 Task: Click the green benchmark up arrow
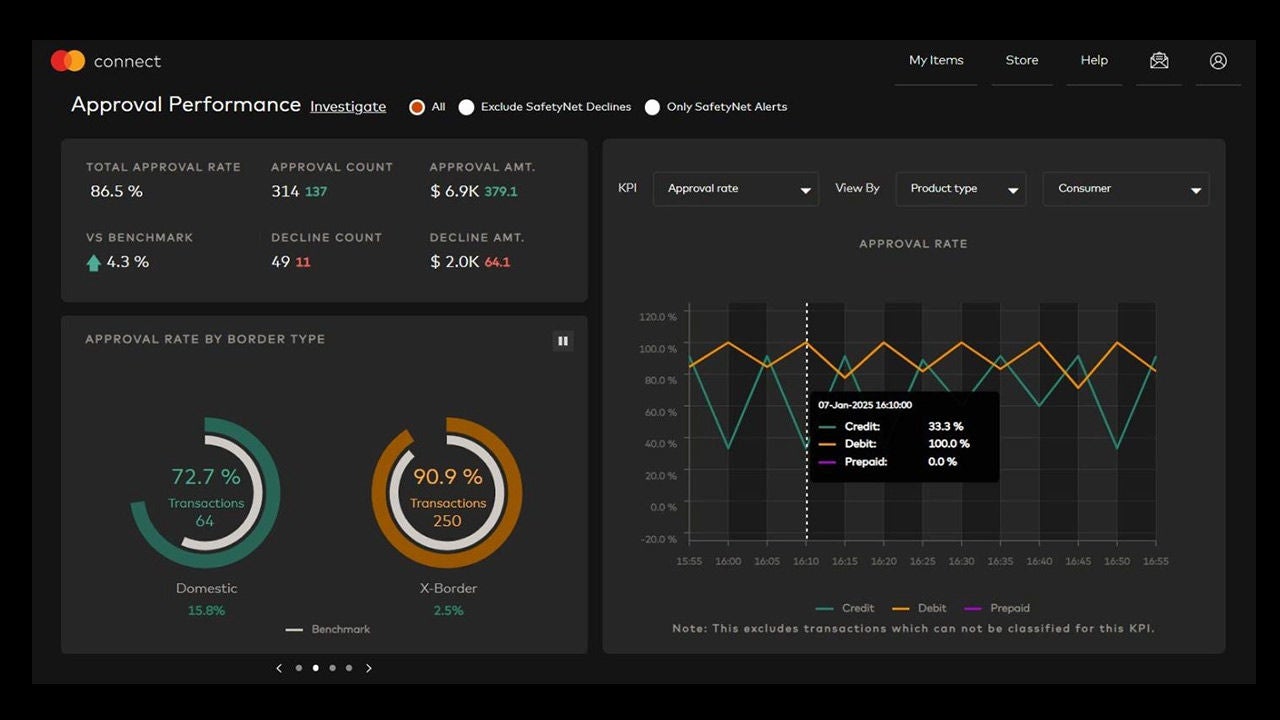click(94, 263)
